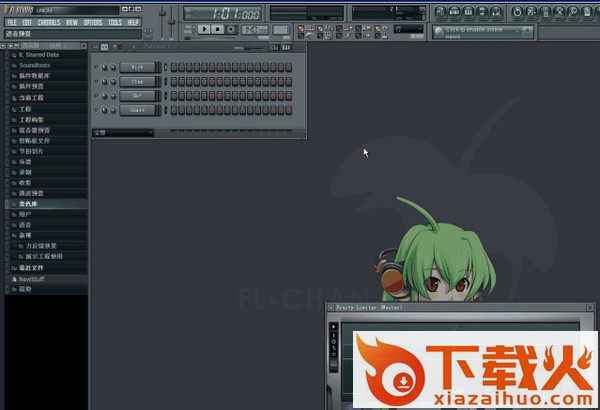The width and height of the screenshot is (600, 410).
Task: Open the 力反馈效果 subfolder in browser
Action: [41, 246]
